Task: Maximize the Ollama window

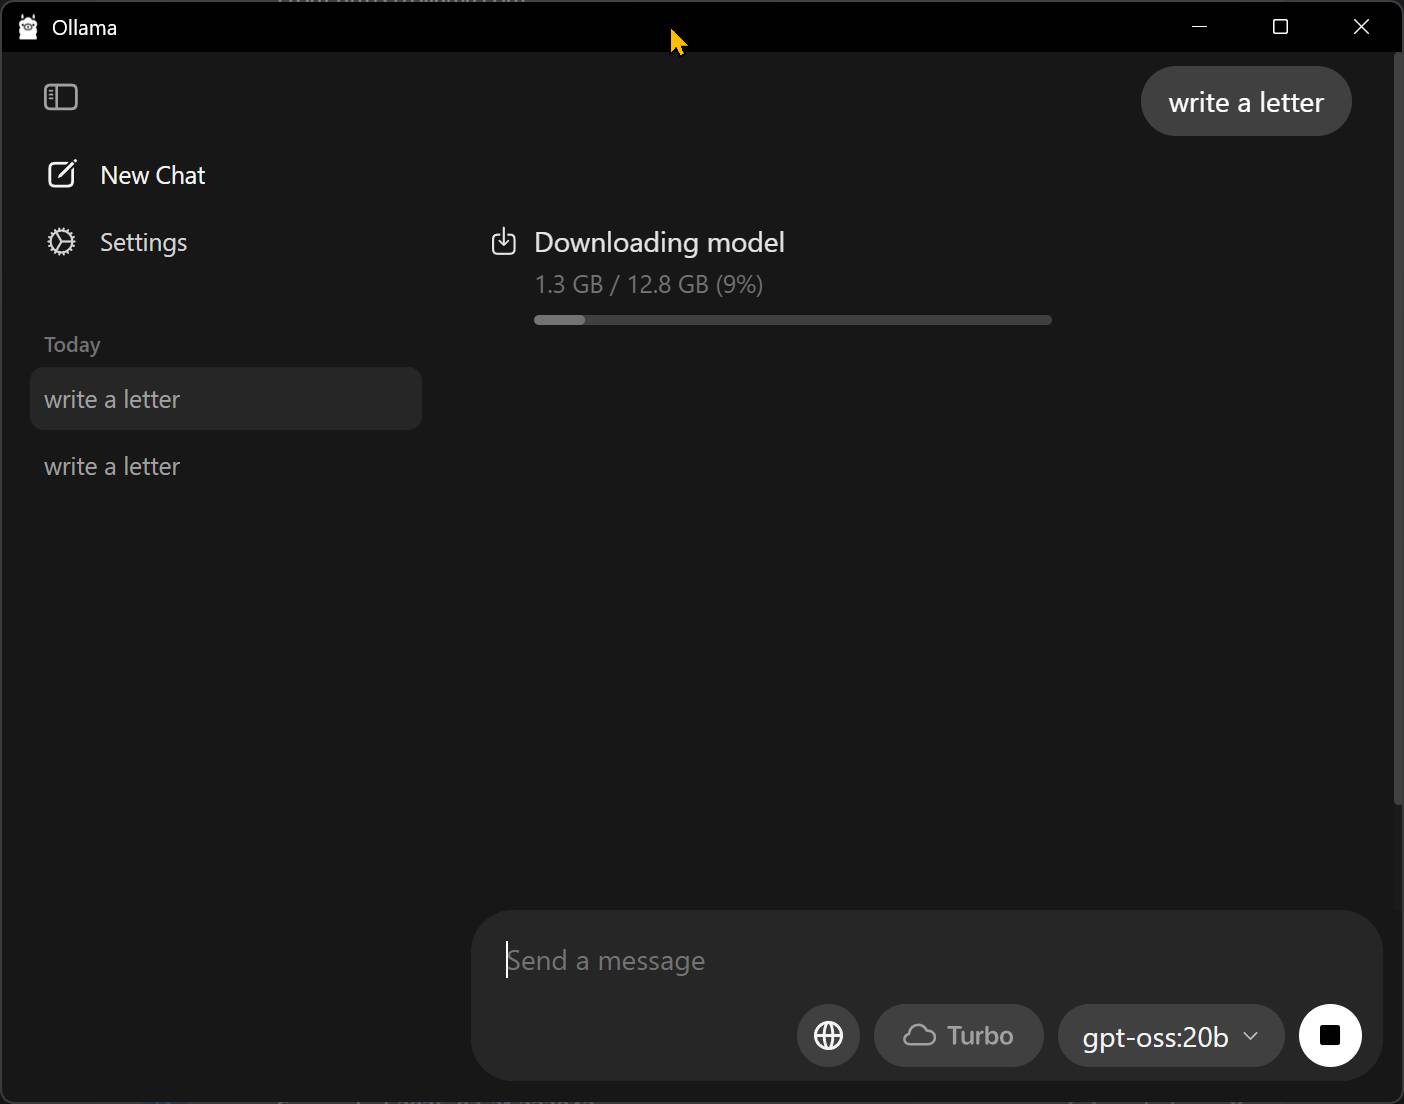Action: [x=1280, y=27]
